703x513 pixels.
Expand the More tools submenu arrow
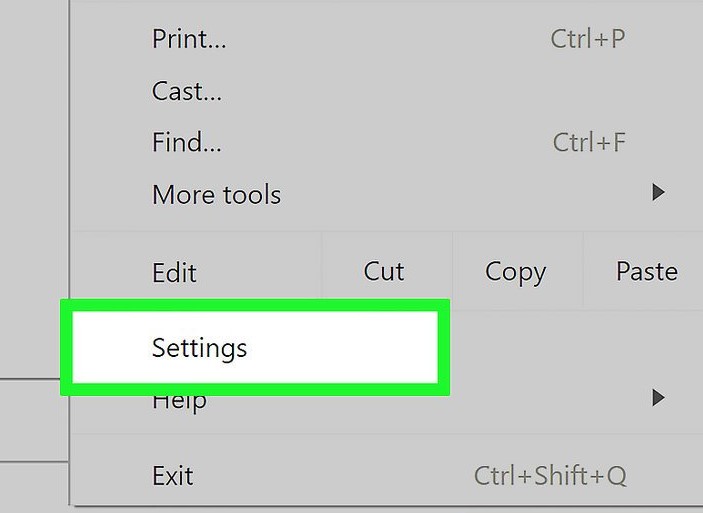(x=658, y=193)
